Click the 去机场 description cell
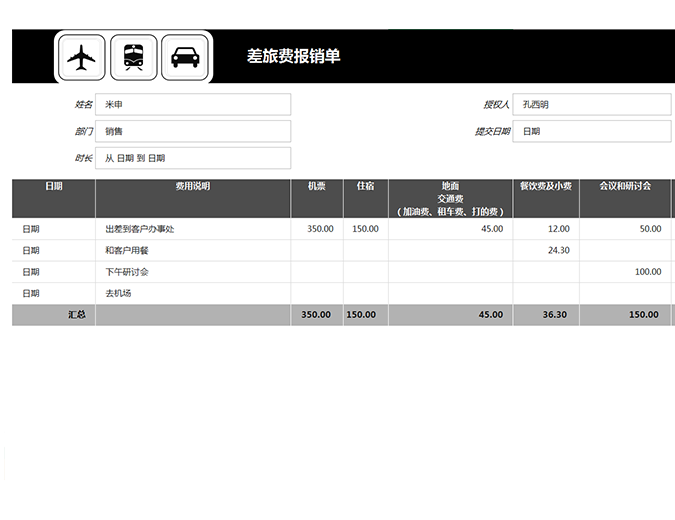This screenshot has height=520, width=675. (x=193, y=294)
